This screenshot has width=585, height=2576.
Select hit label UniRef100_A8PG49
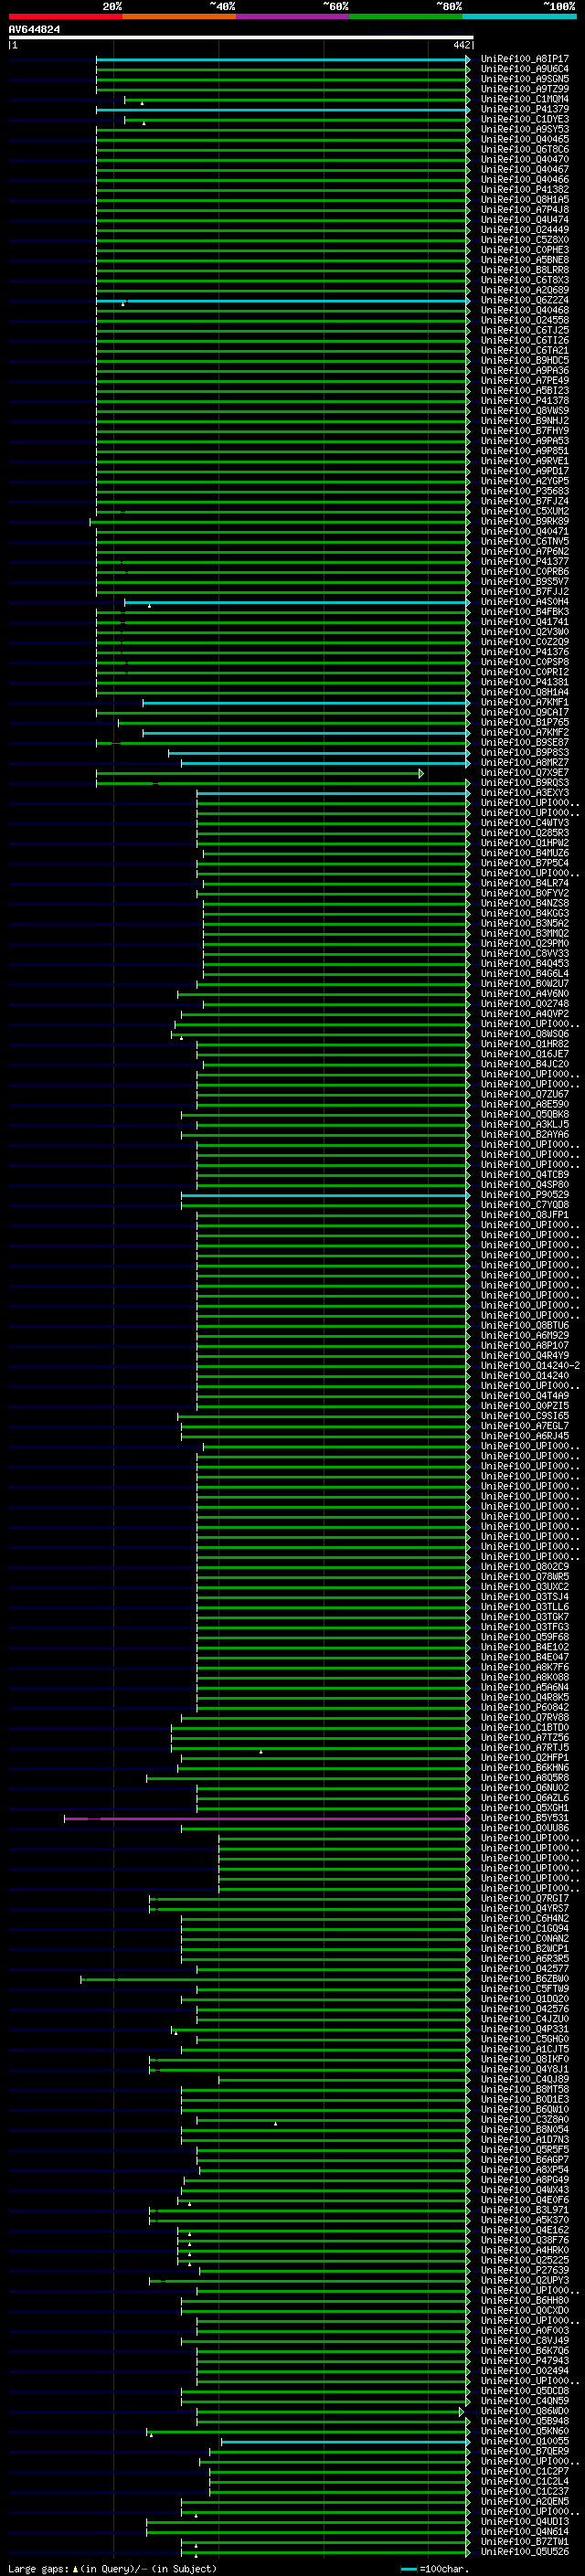[524, 2180]
